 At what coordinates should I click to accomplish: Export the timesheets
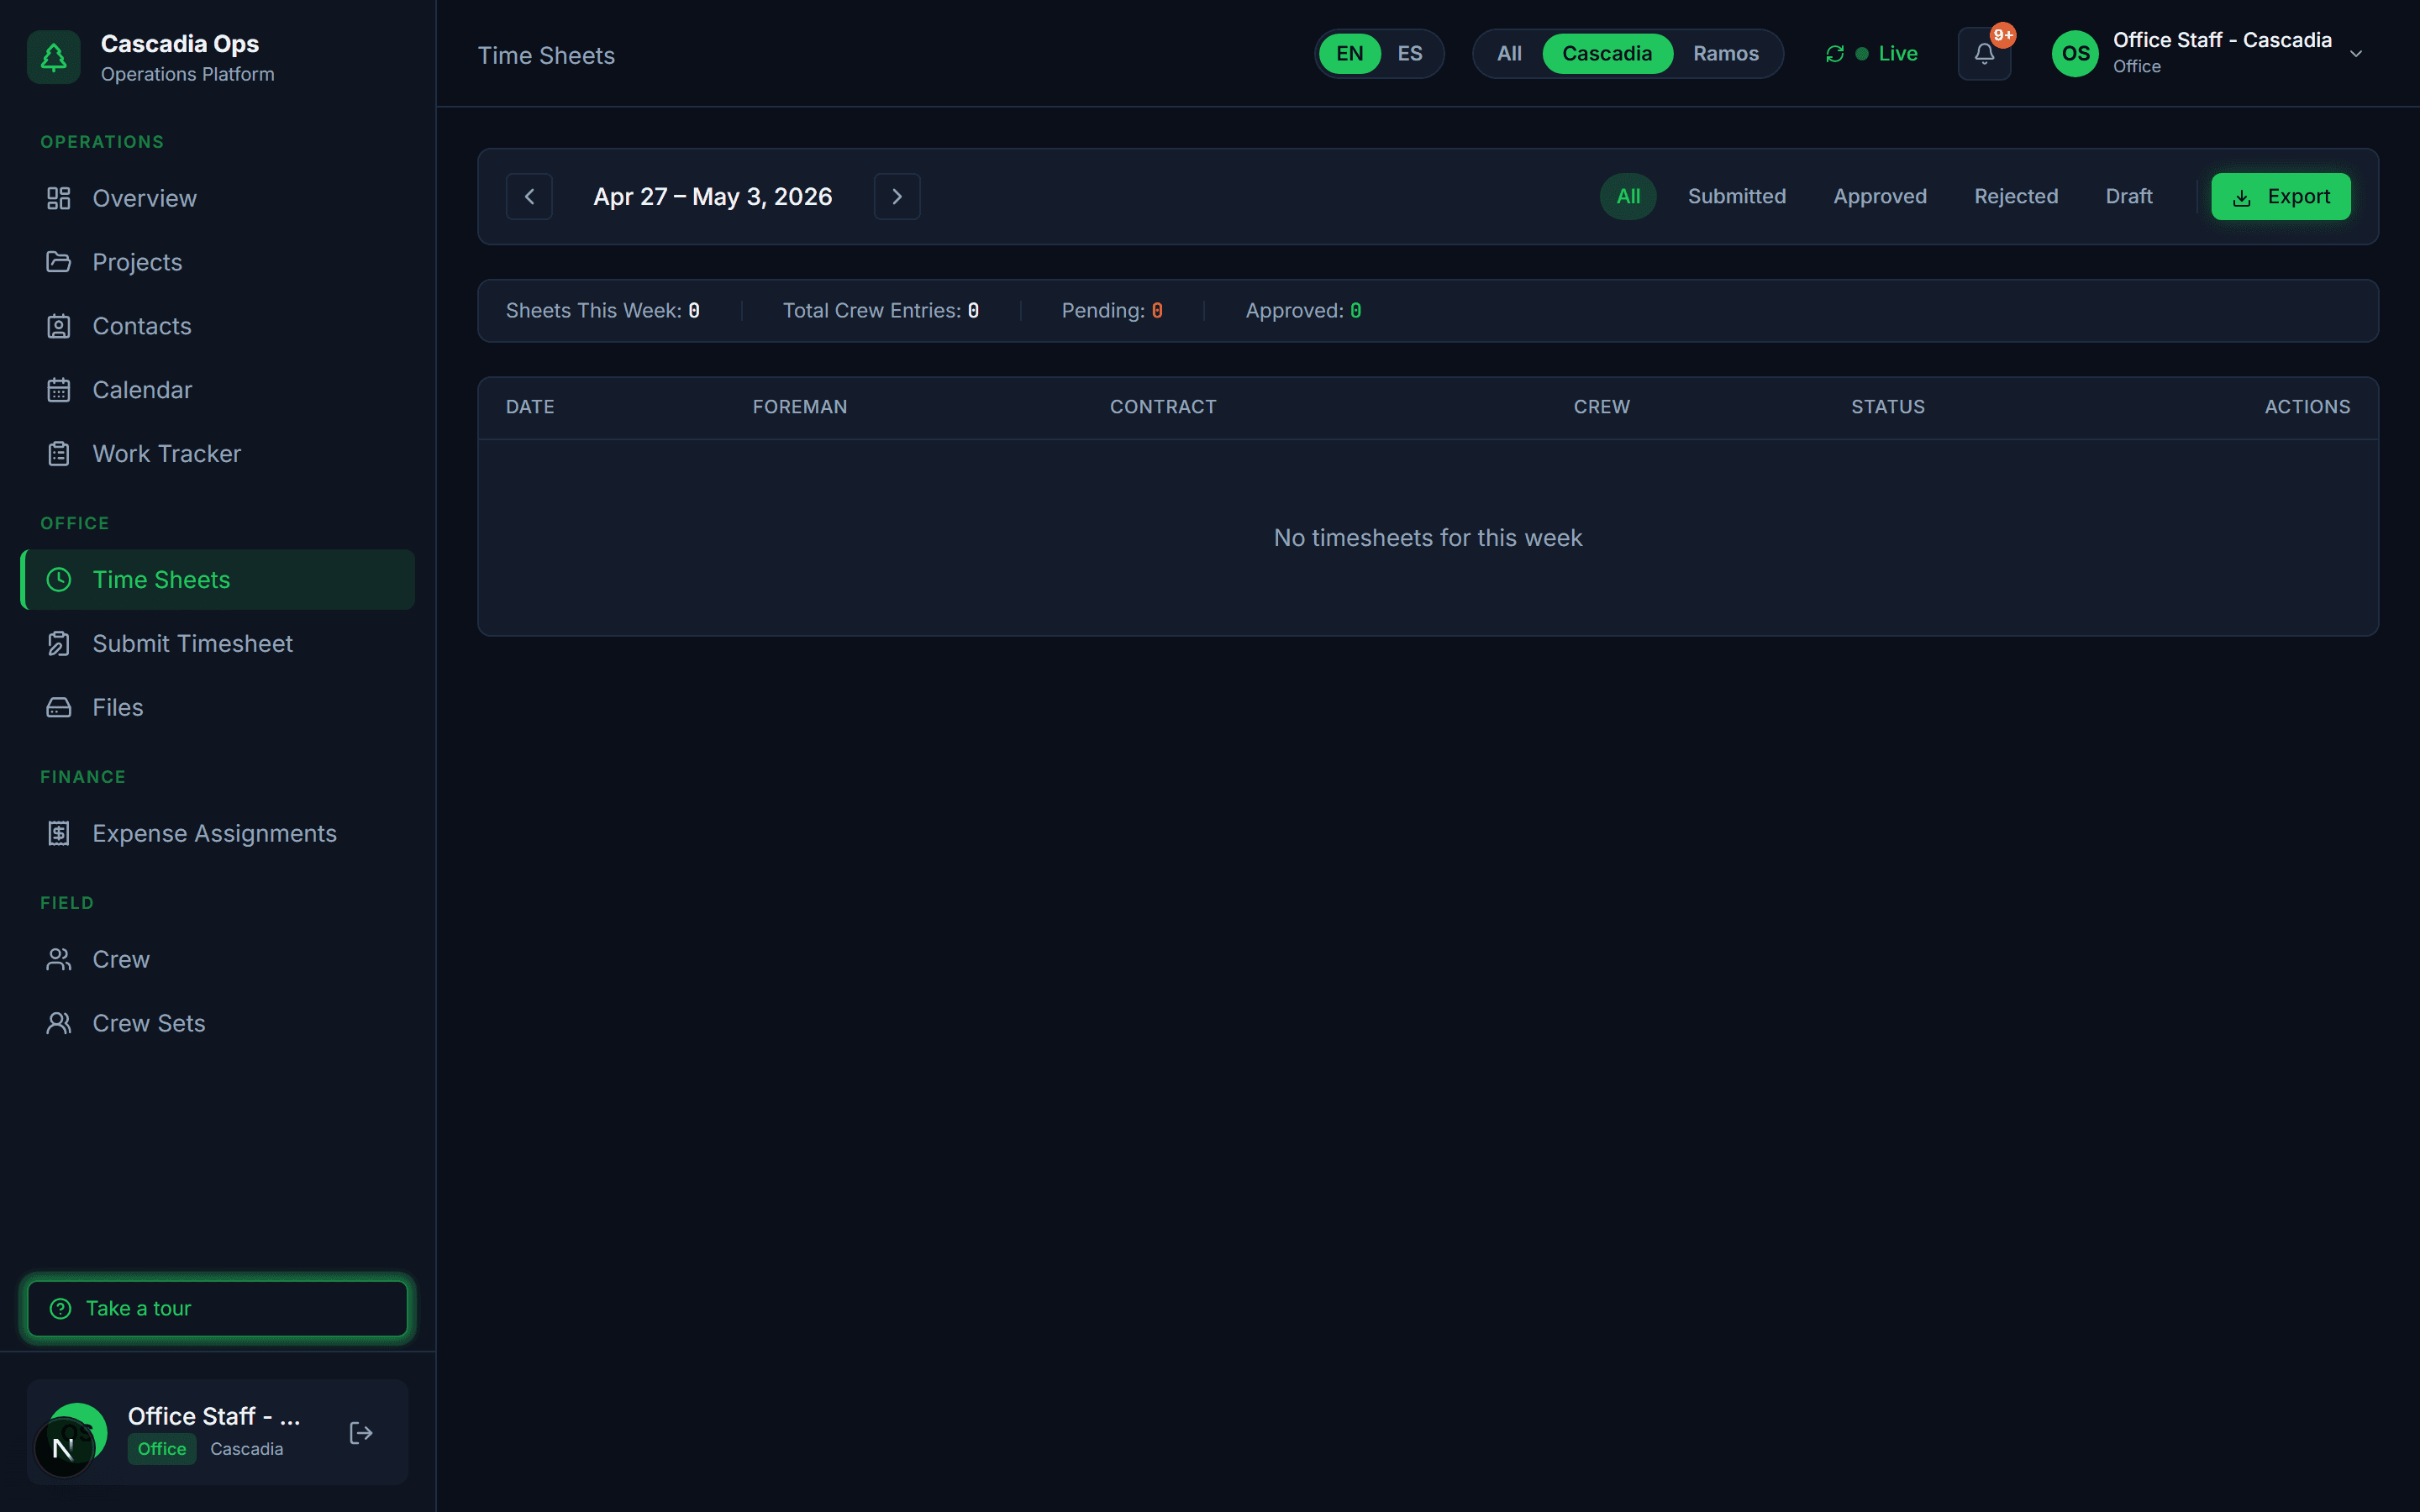point(2281,197)
